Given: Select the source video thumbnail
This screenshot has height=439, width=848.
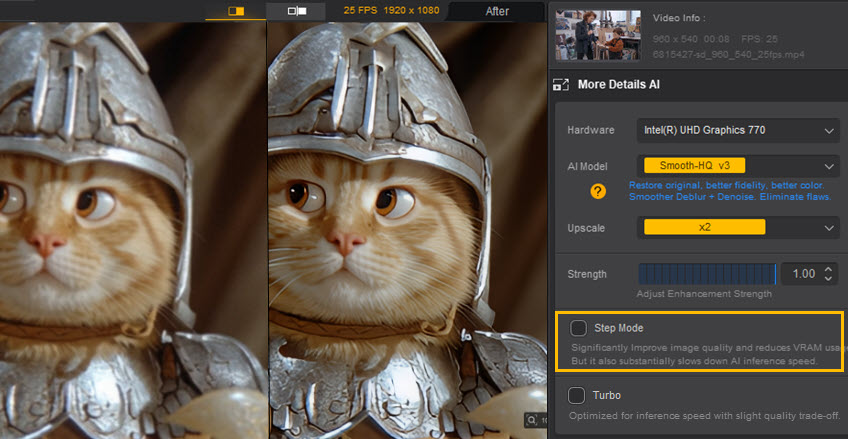Looking at the screenshot, I should coord(597,35).
